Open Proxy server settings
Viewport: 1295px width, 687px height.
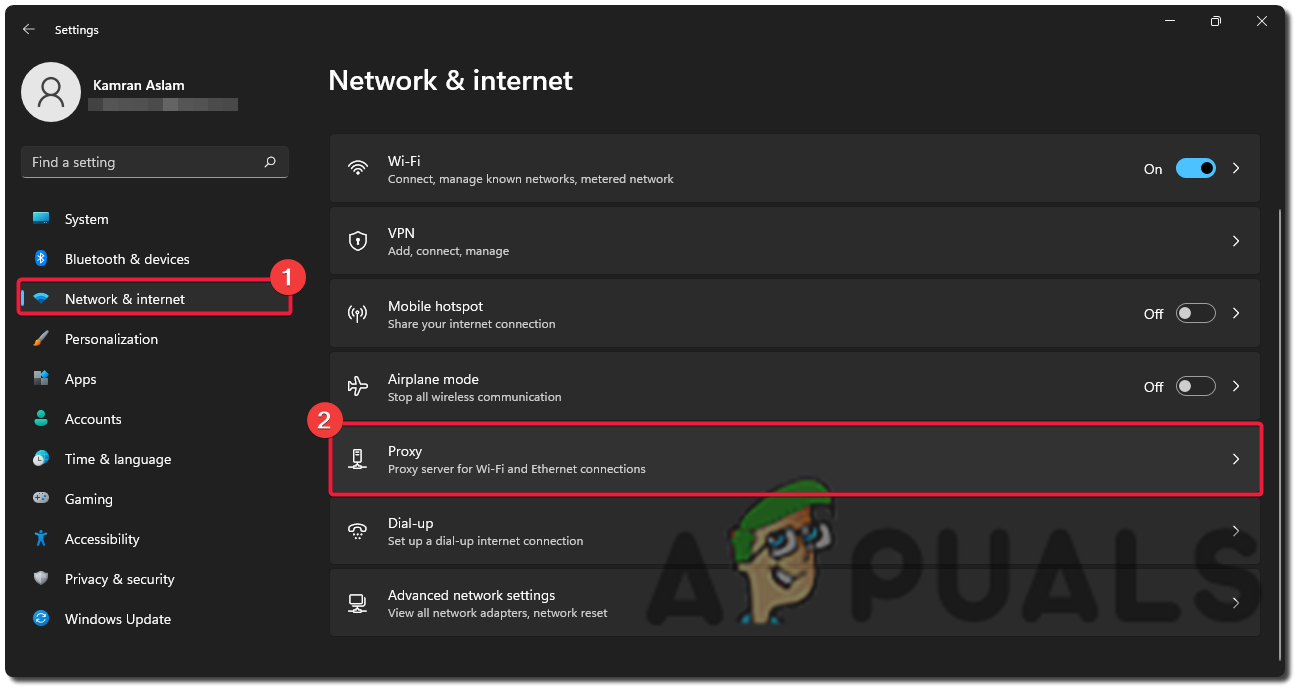795,459
